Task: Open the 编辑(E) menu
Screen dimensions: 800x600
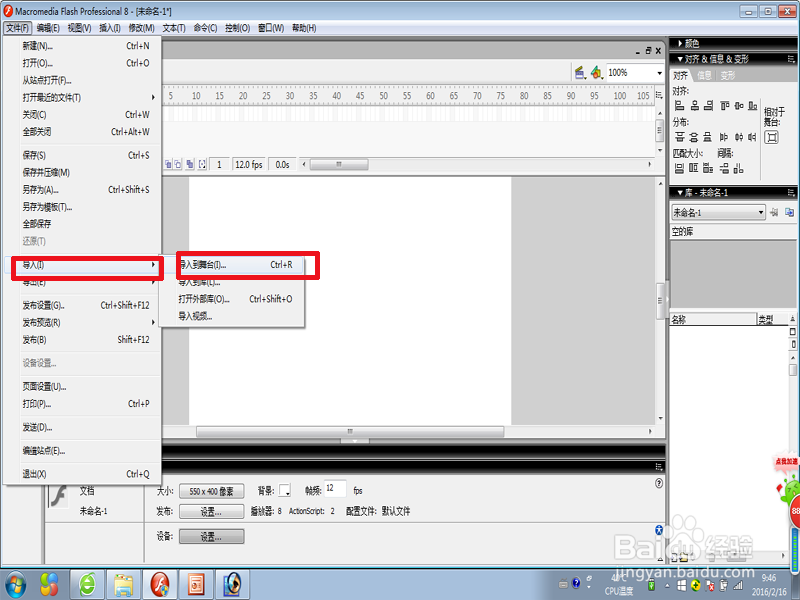Action: [48, 28]
